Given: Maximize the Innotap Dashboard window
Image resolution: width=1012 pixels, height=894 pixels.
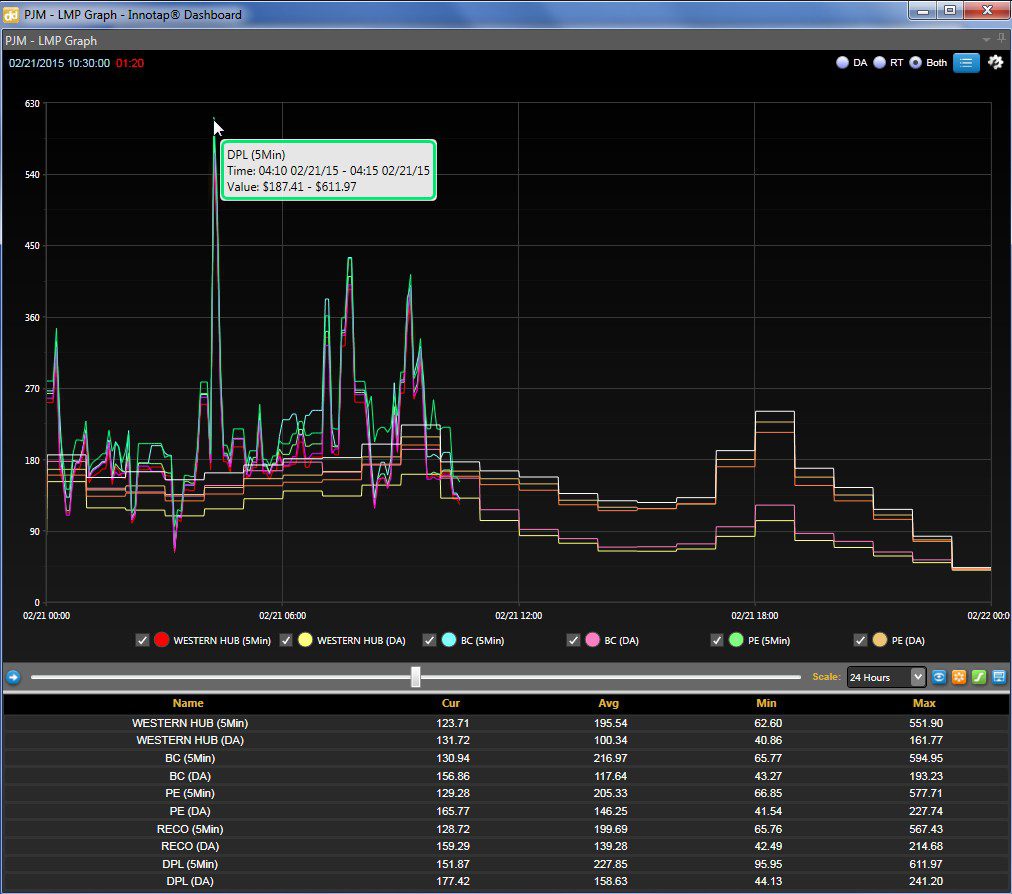Looking at the screenshot, I should pyautogui.click(x=950, y=10).
